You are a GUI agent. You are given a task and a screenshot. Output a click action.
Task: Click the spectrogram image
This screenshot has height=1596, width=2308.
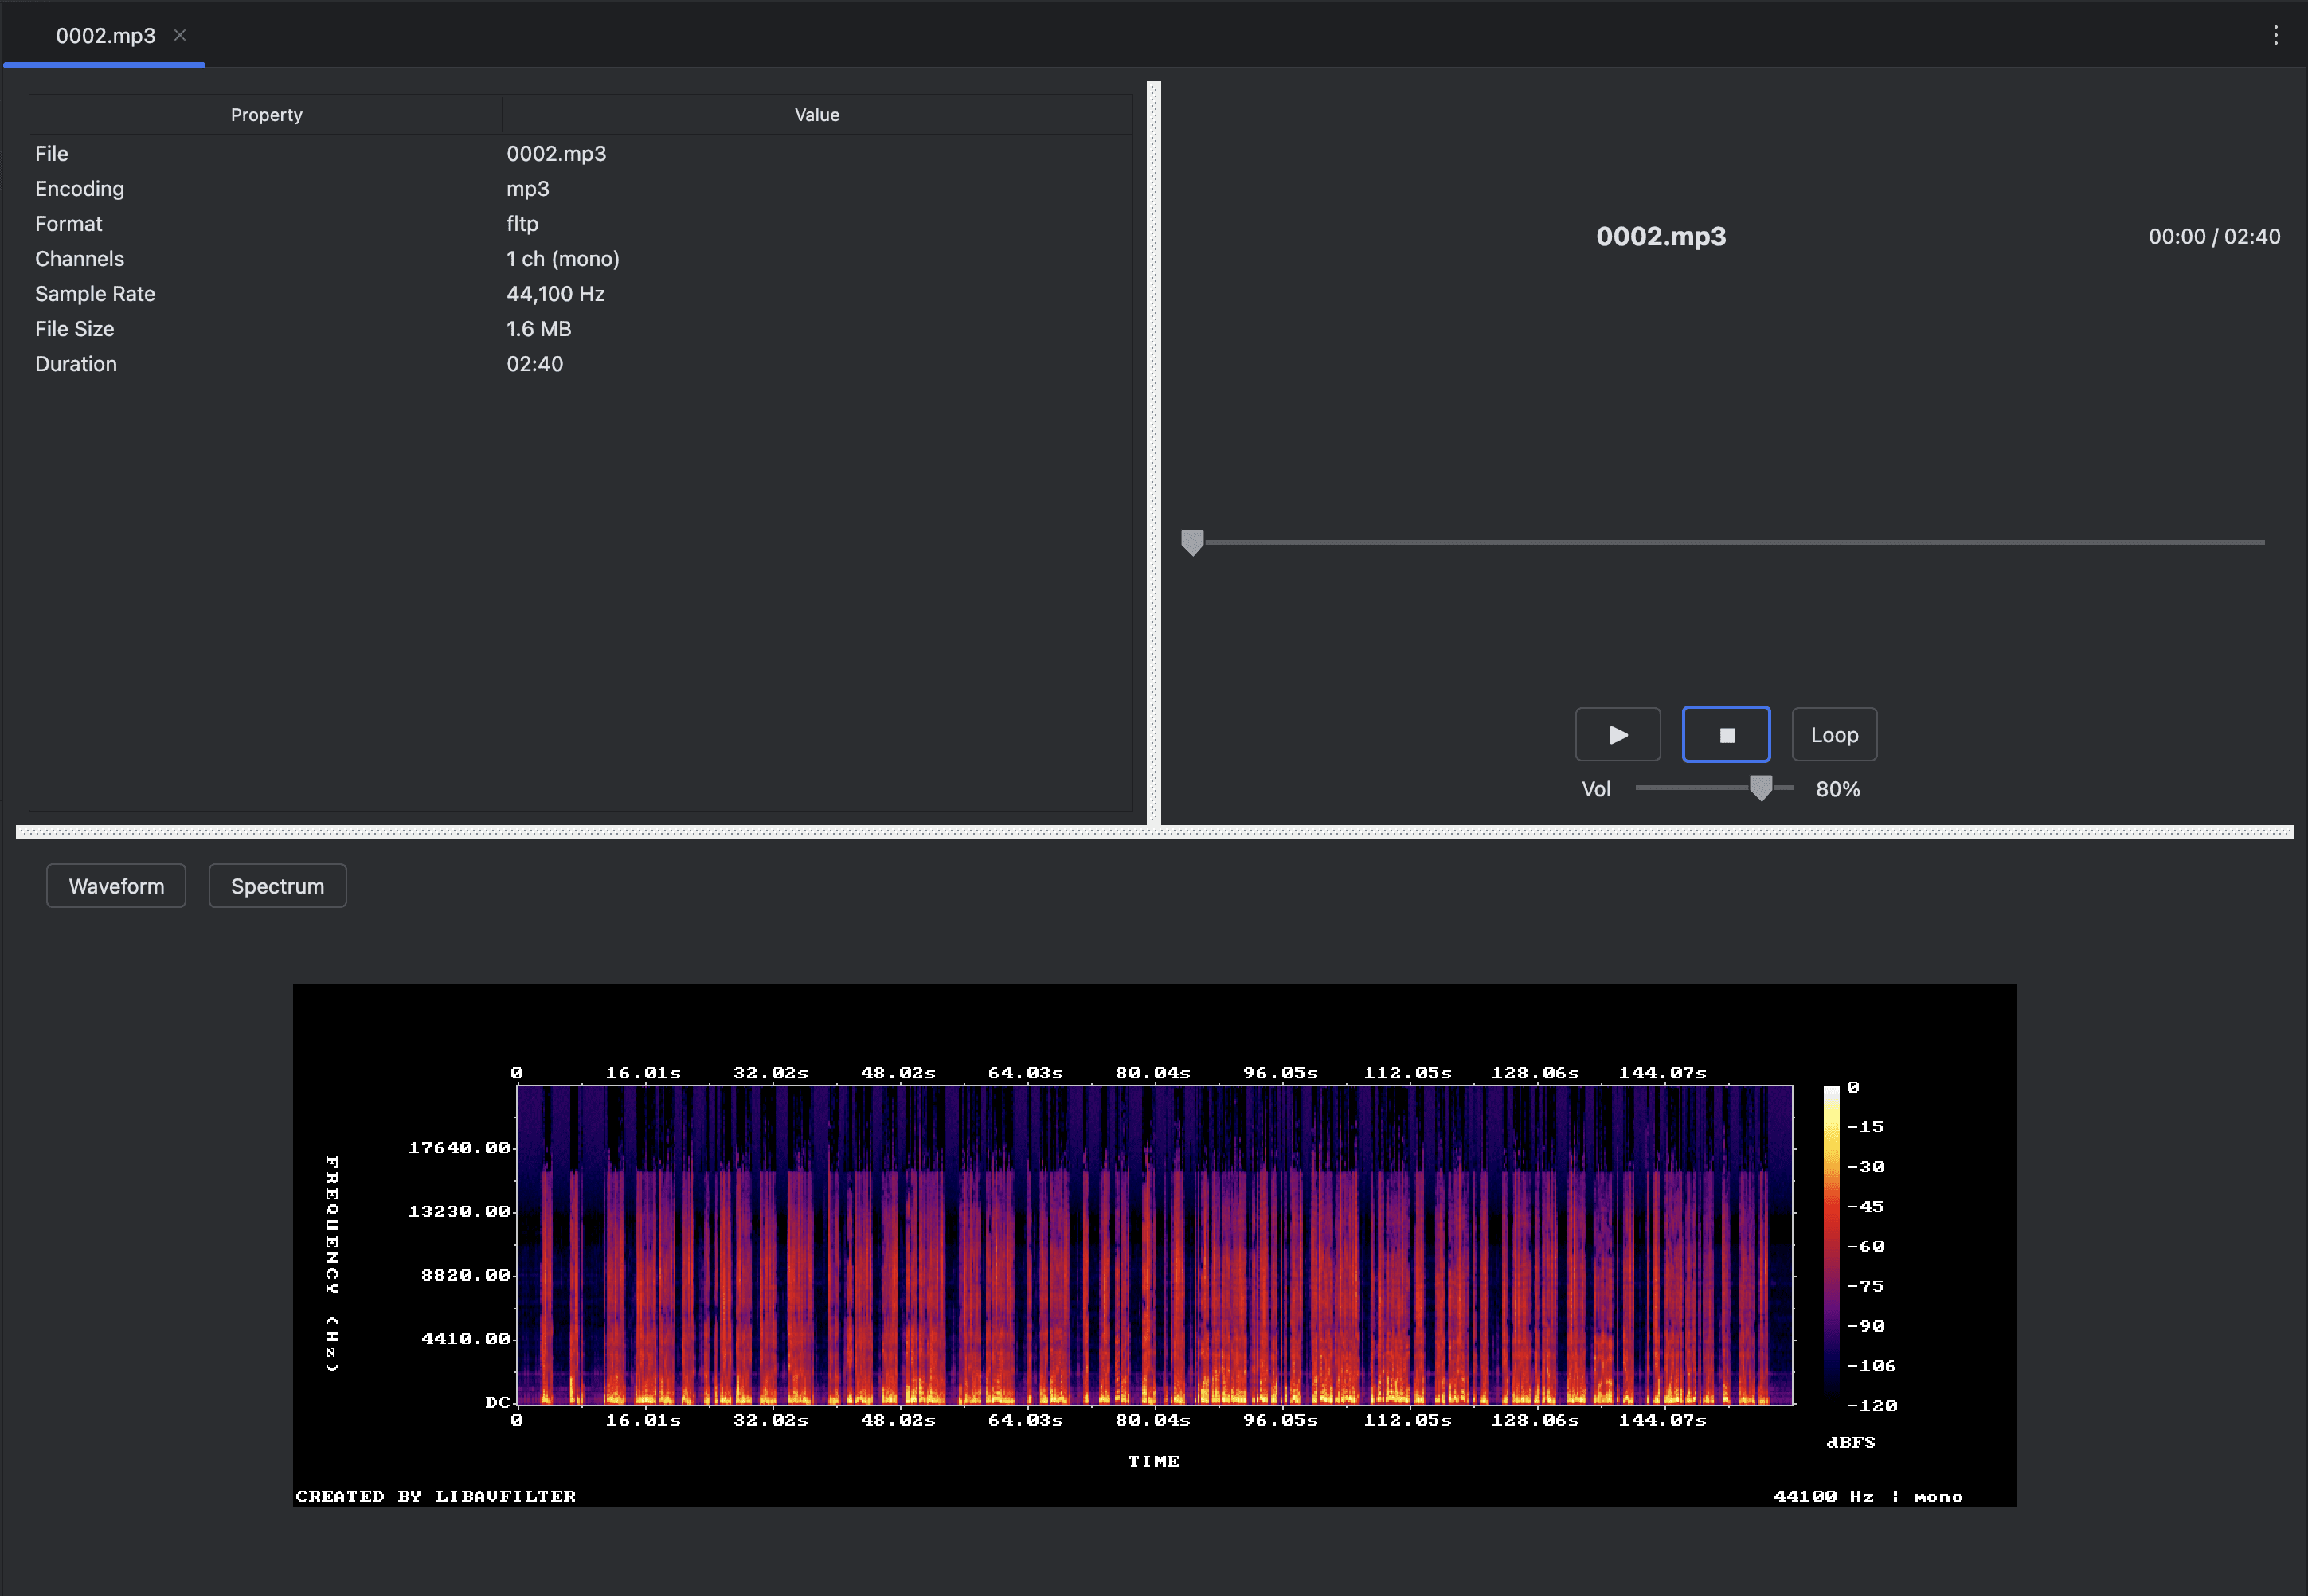[1154, 1245]
